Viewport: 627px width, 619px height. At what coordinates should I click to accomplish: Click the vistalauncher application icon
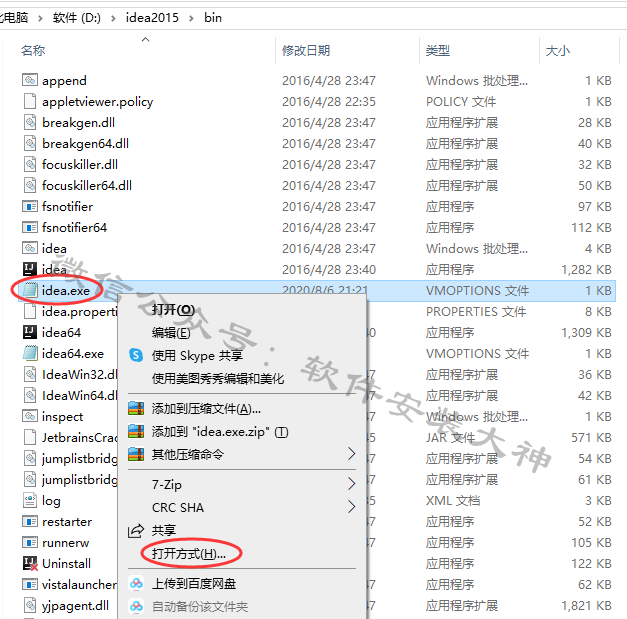click(30, 584)
